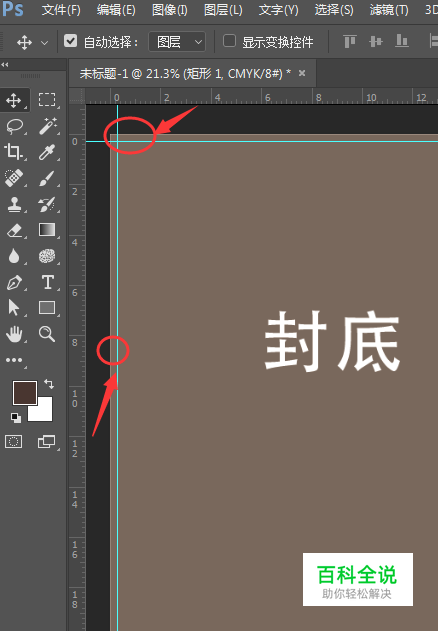Open the 选择(S) menu
Image resolution: width=438 pixels, height=631 pixels.
[334, 10]
